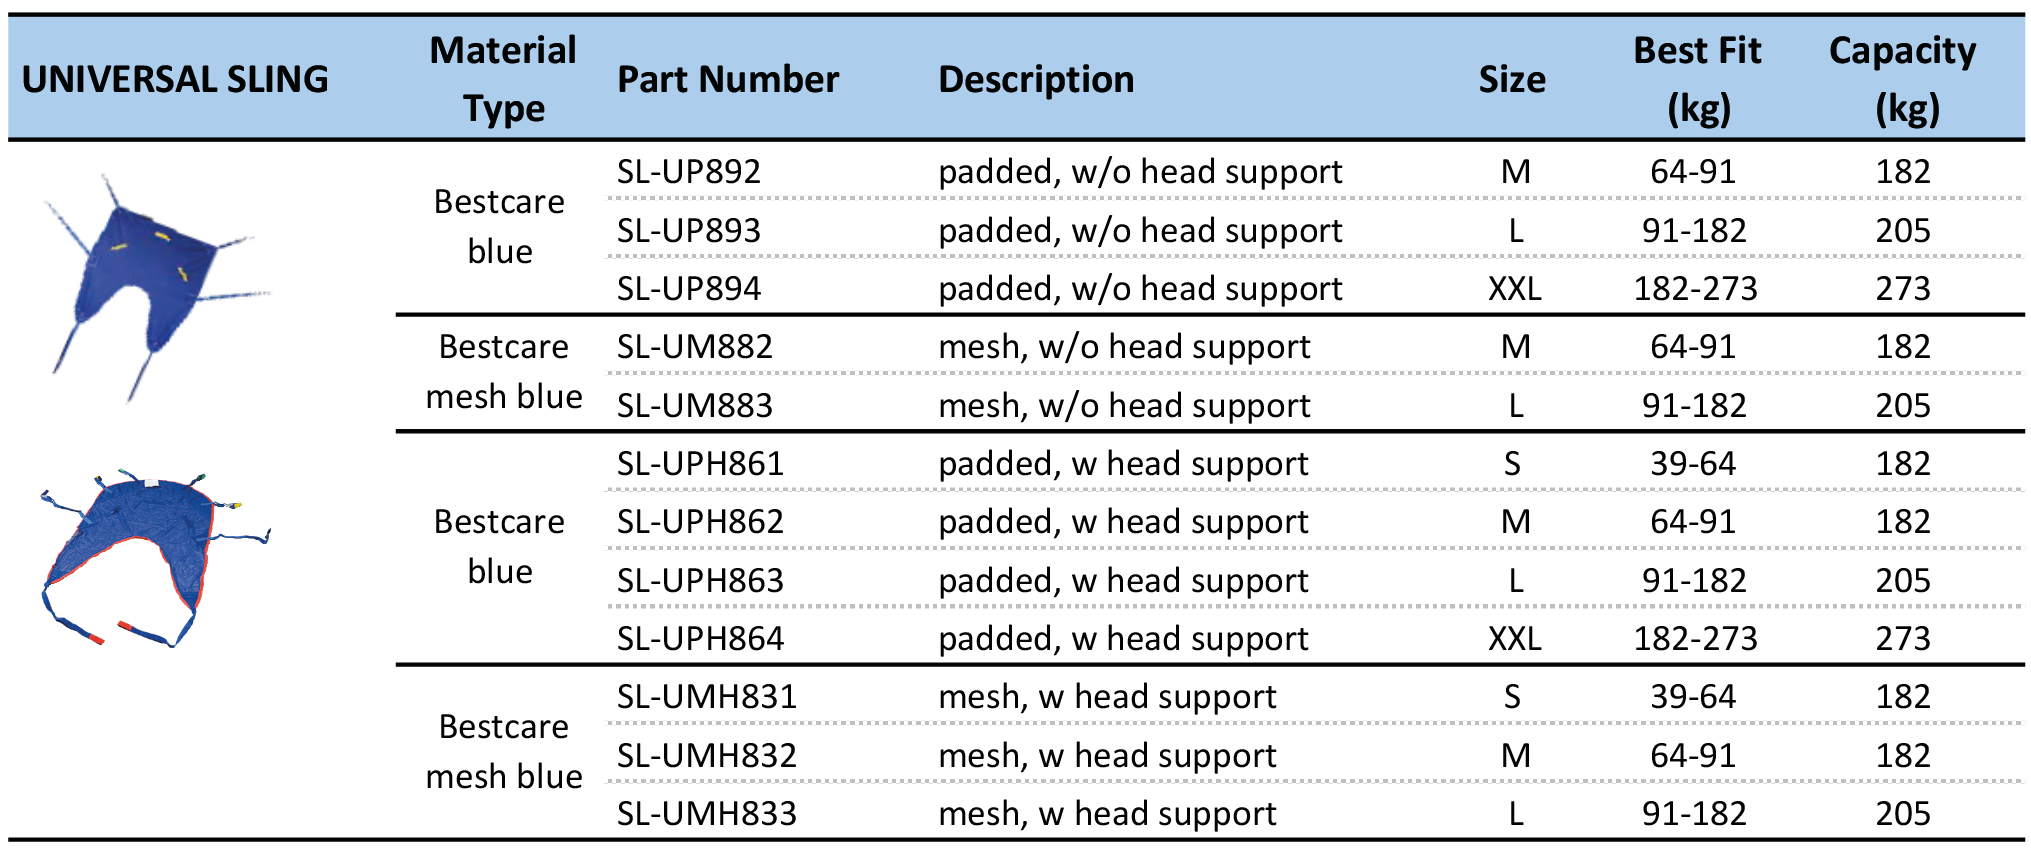Screen dimensions: 2031x850
Task: Select part number SL-UMH833
Action: click(x=707, y=814)
